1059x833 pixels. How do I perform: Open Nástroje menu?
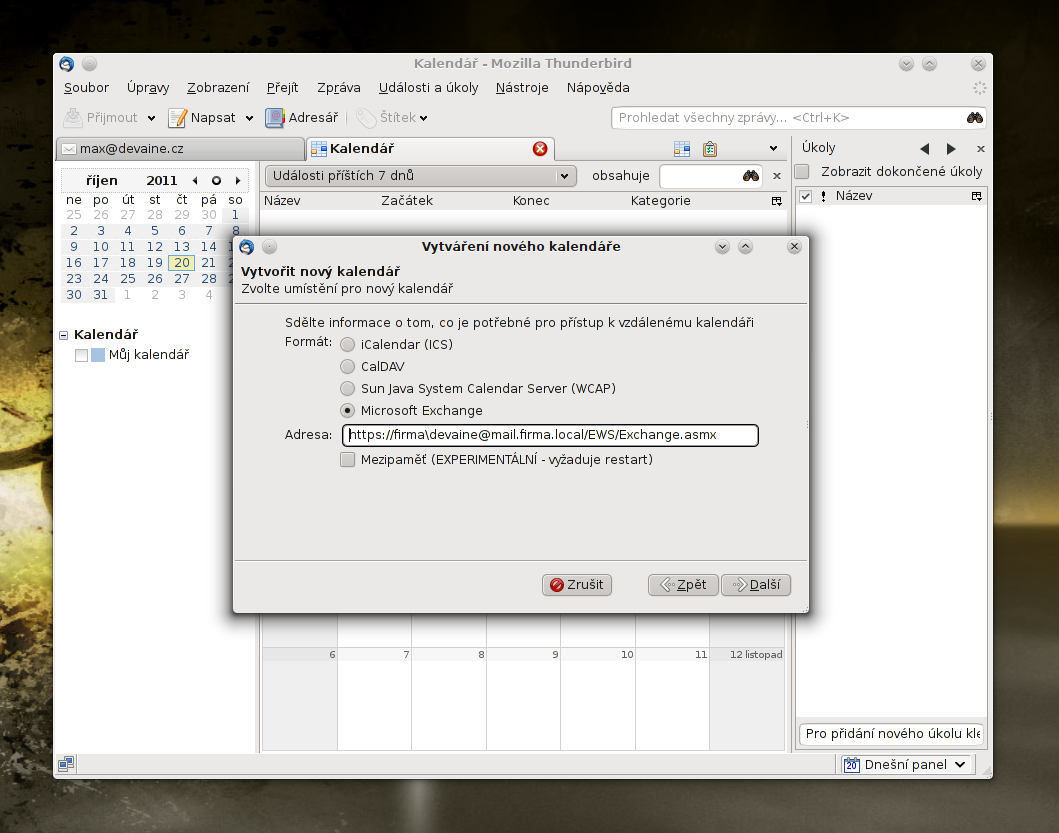(x=522, y=88)
